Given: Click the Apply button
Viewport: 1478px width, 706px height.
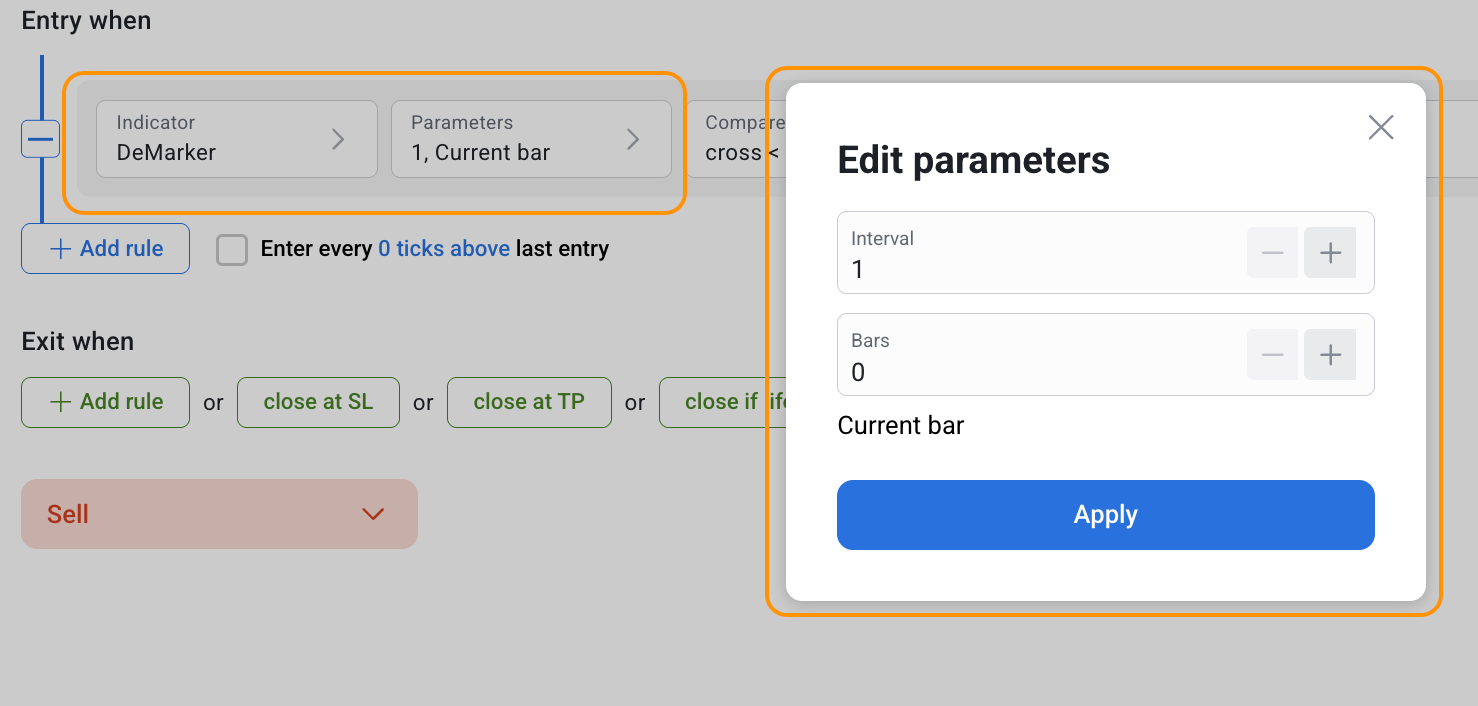Looking at the screenshot, I should click(1105, 515).
